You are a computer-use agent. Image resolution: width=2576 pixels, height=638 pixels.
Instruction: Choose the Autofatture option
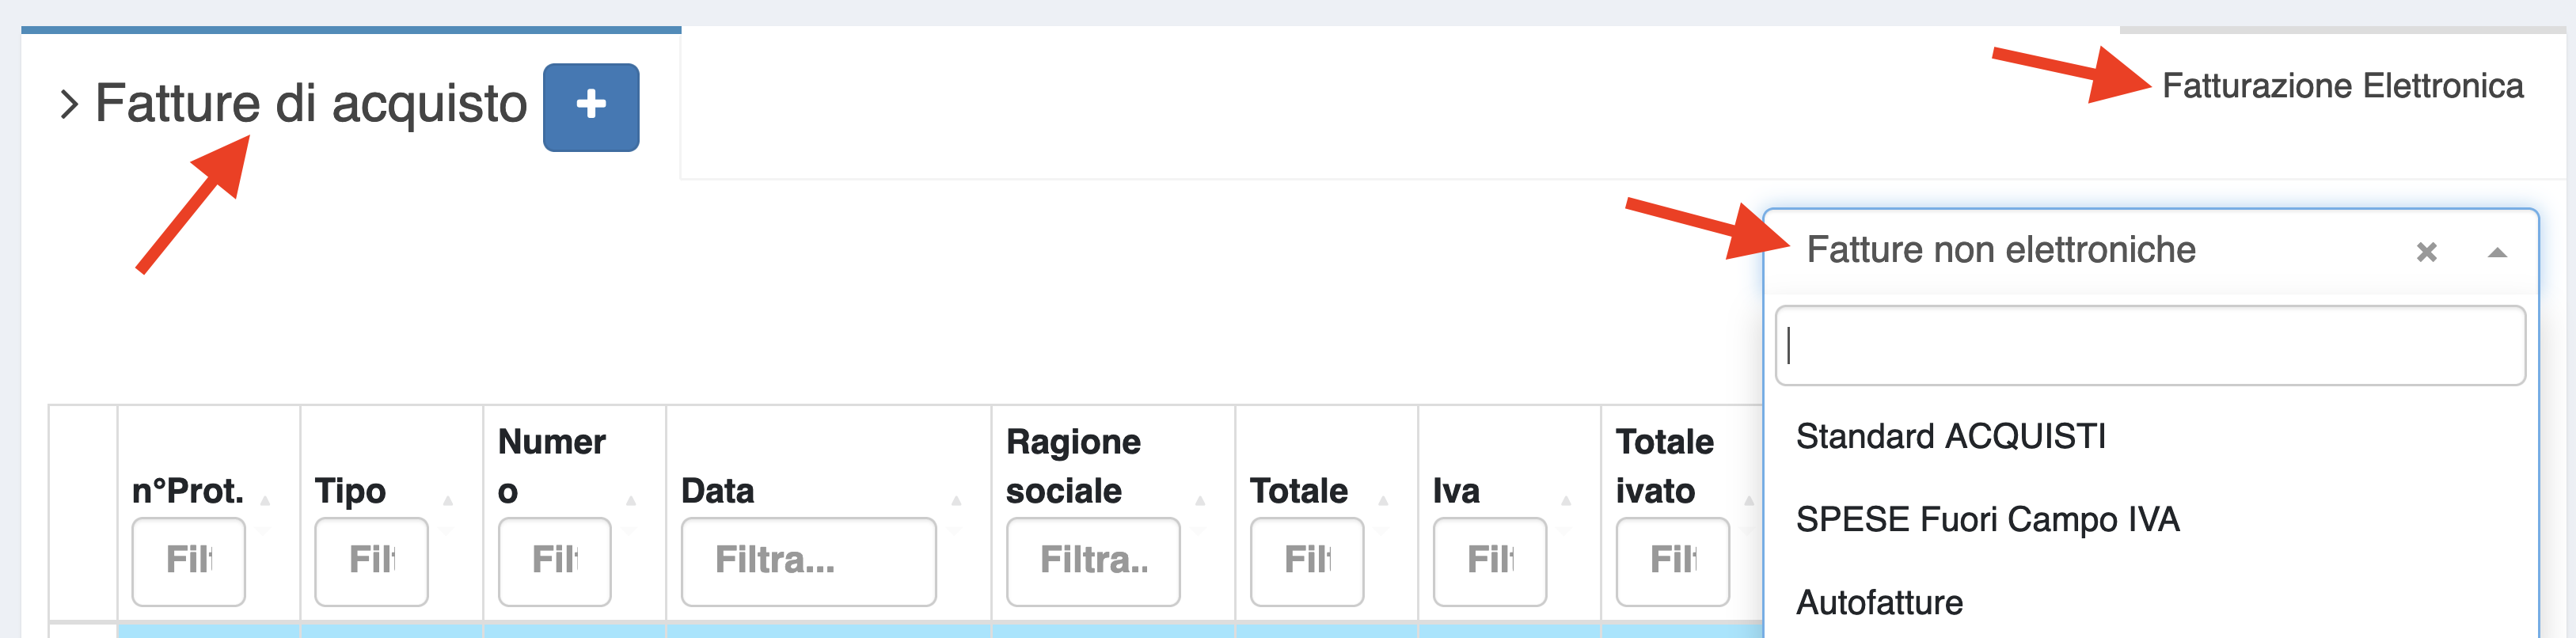[1880, 601]
